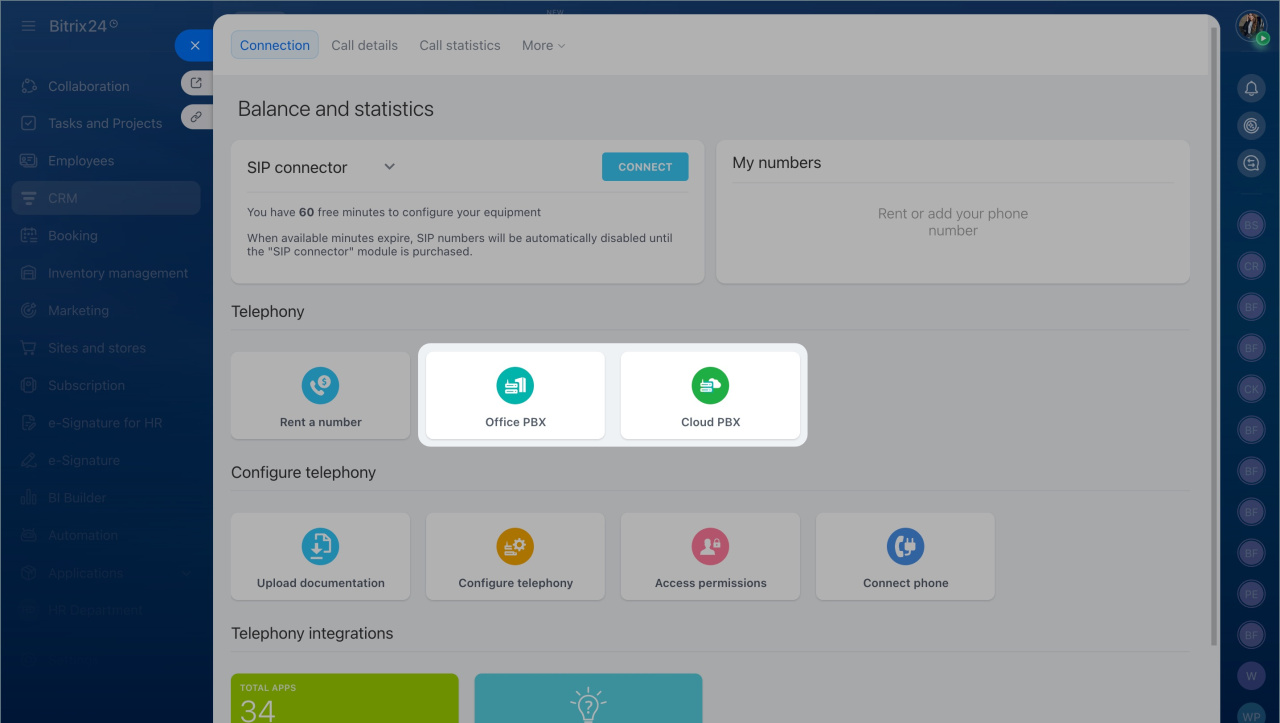This screenshot has width=1280, height=723.
Task: Expand the More menu
Action: click(543, 45)
